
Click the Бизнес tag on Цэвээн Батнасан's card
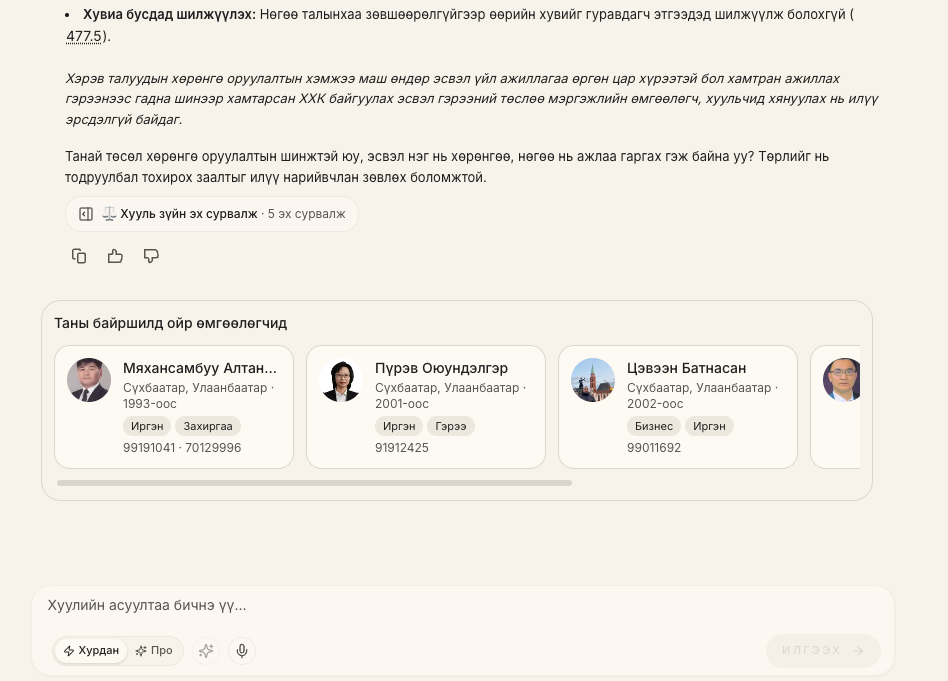click(x=654, y=426)
